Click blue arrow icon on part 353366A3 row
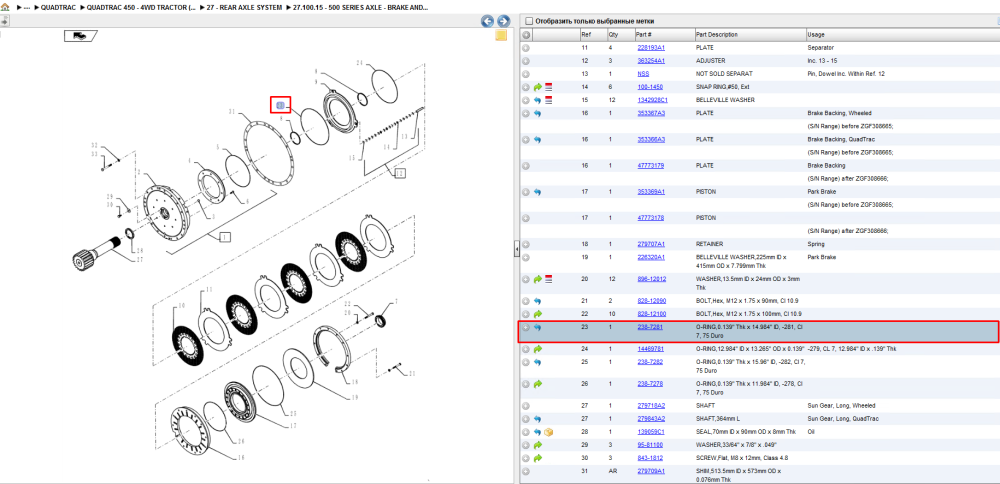This screenshot has height=484, width=1000. coord(538,139)
